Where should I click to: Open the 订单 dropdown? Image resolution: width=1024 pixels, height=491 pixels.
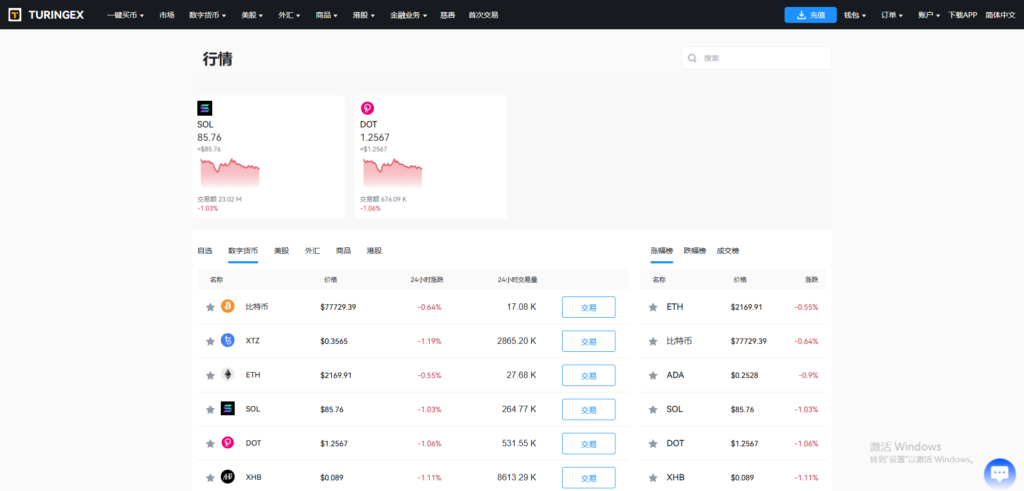(892, 15)
